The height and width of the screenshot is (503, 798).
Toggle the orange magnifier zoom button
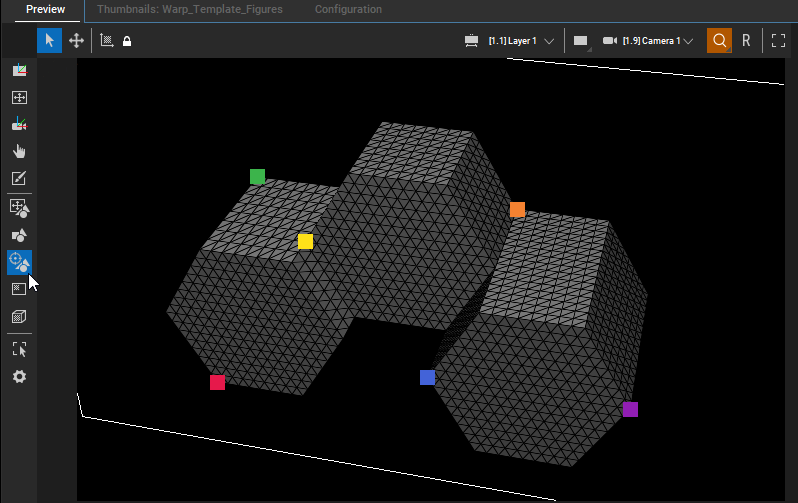pos(719,40)
